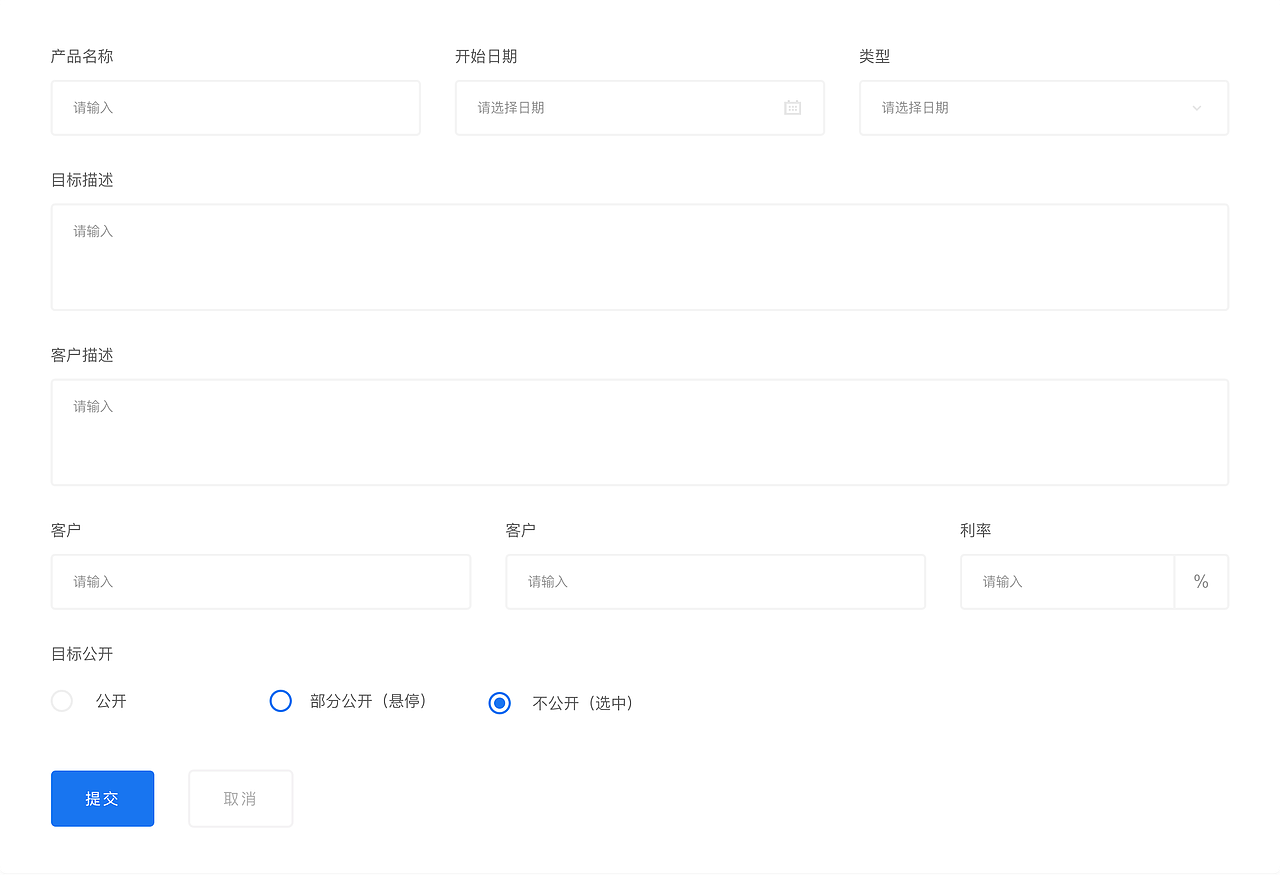Open the calendar icon in 开始日期 field
This screenshot has width=1280, height=875.
[x=792, y=107]
